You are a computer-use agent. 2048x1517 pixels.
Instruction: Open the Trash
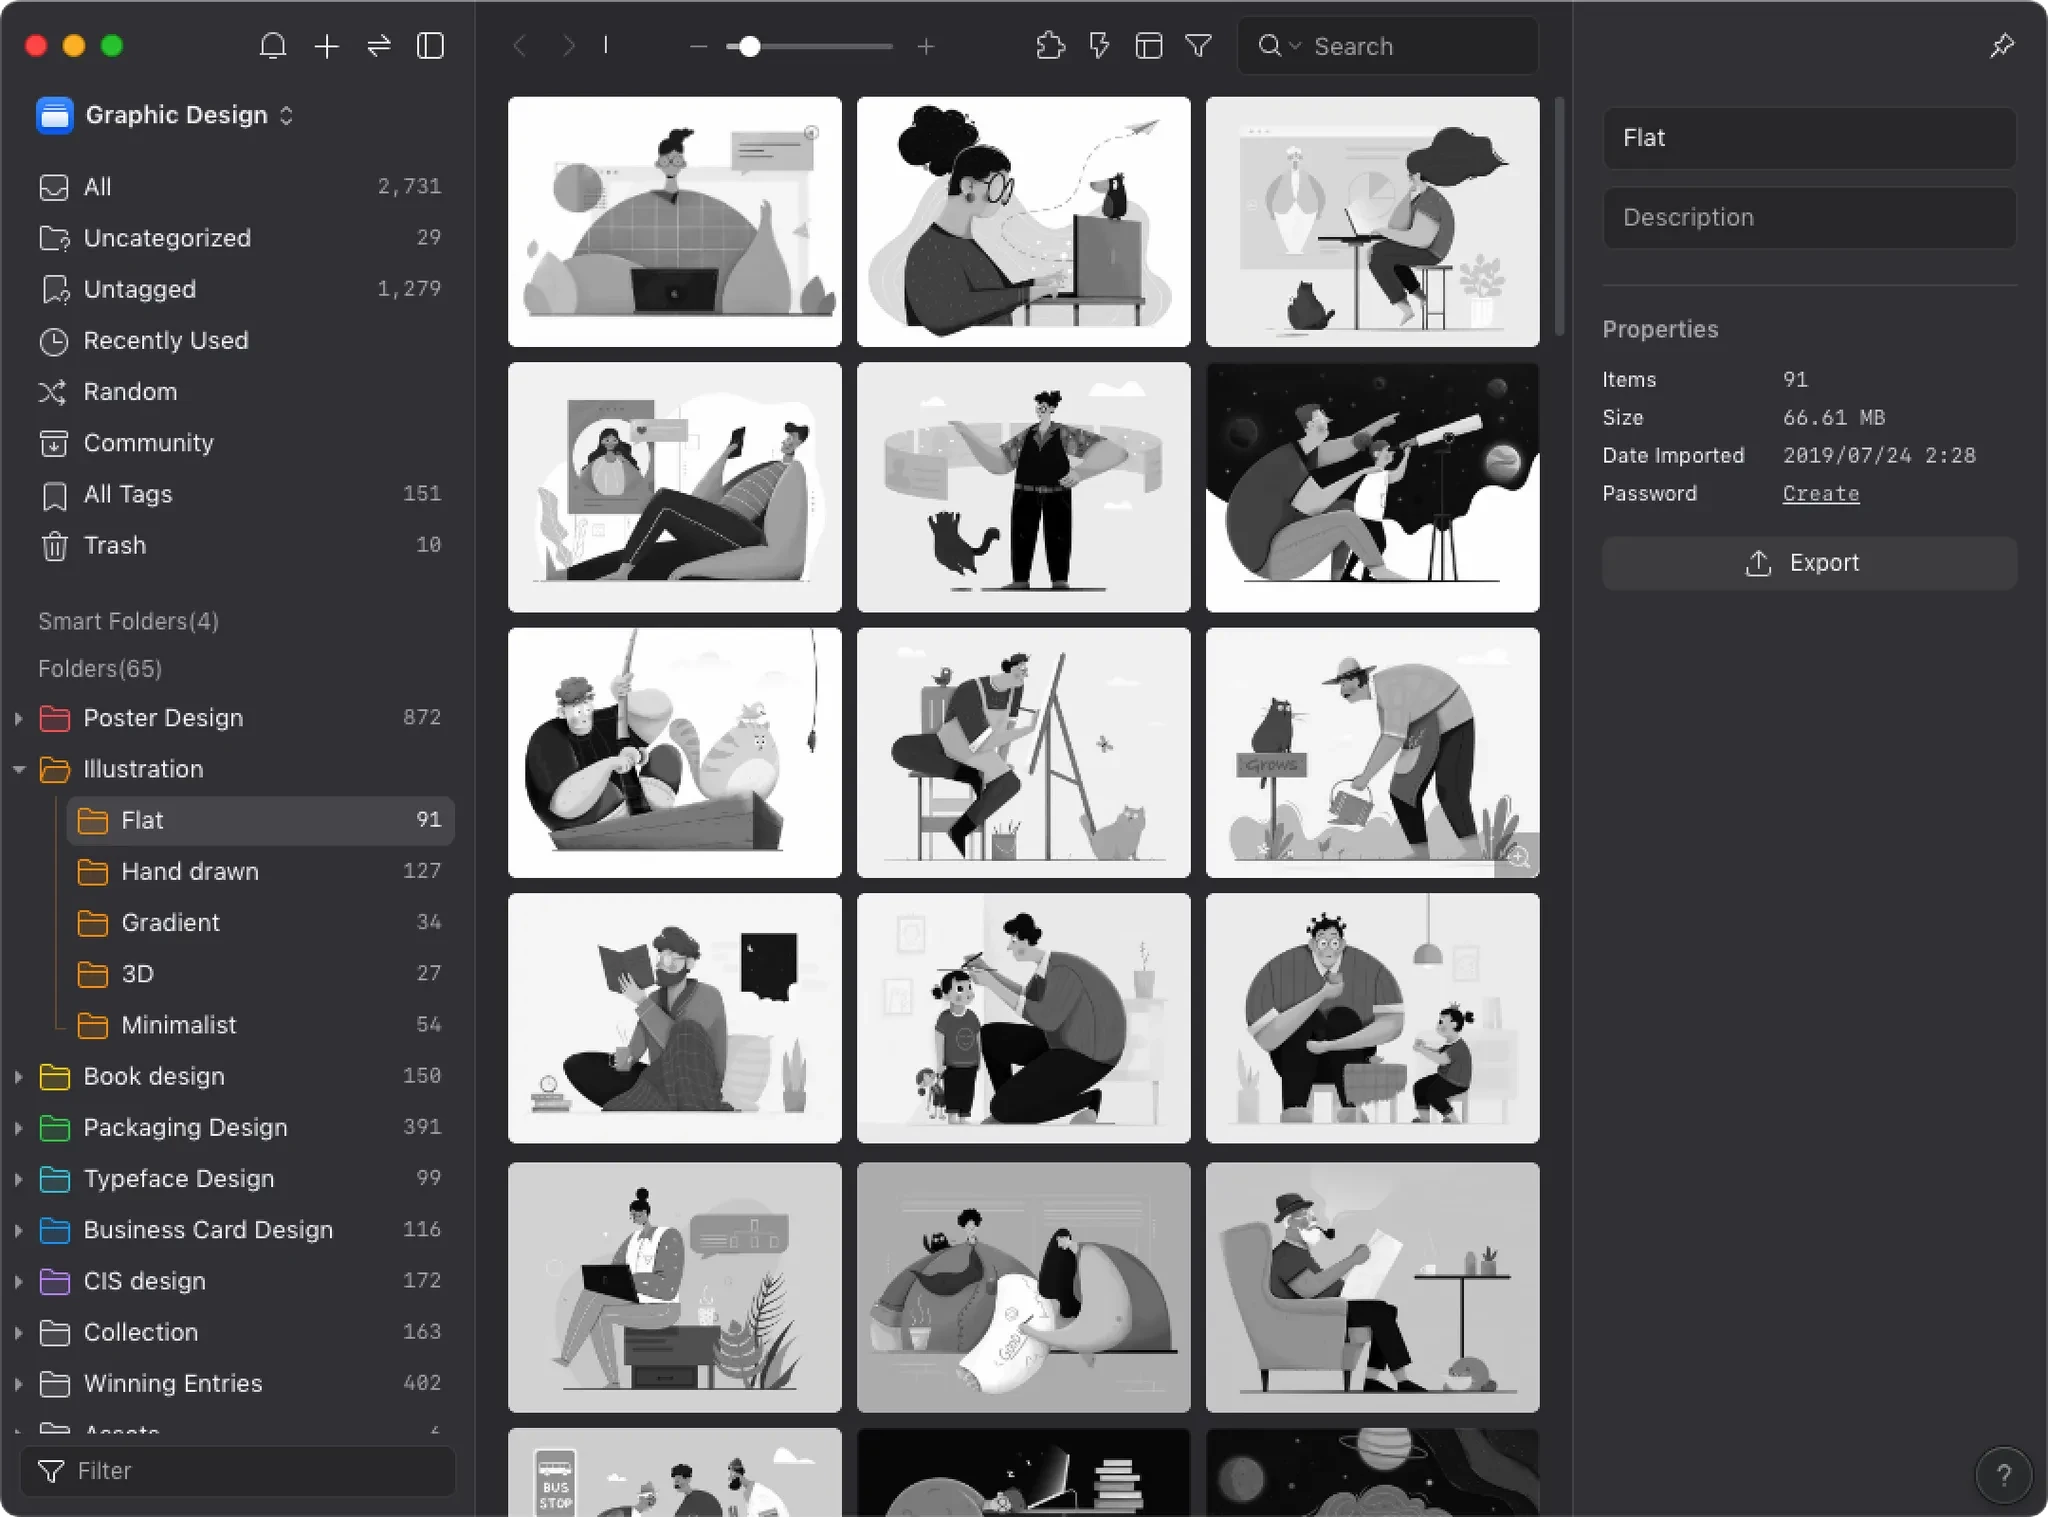pos(239,545)
